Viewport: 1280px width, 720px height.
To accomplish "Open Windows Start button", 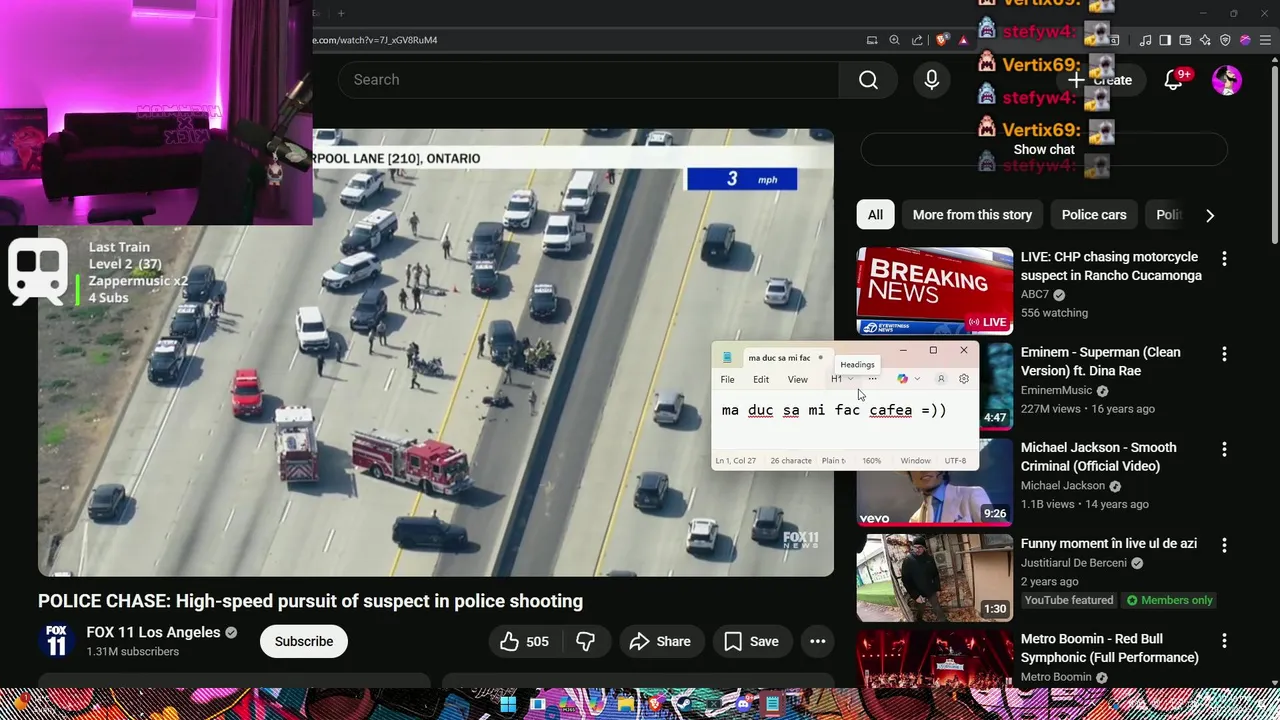I will [x=508, y=704].
